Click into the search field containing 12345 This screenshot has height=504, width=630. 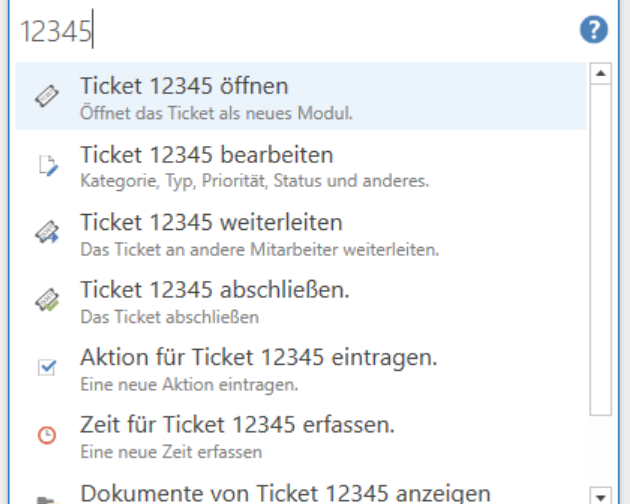[300, 32]
